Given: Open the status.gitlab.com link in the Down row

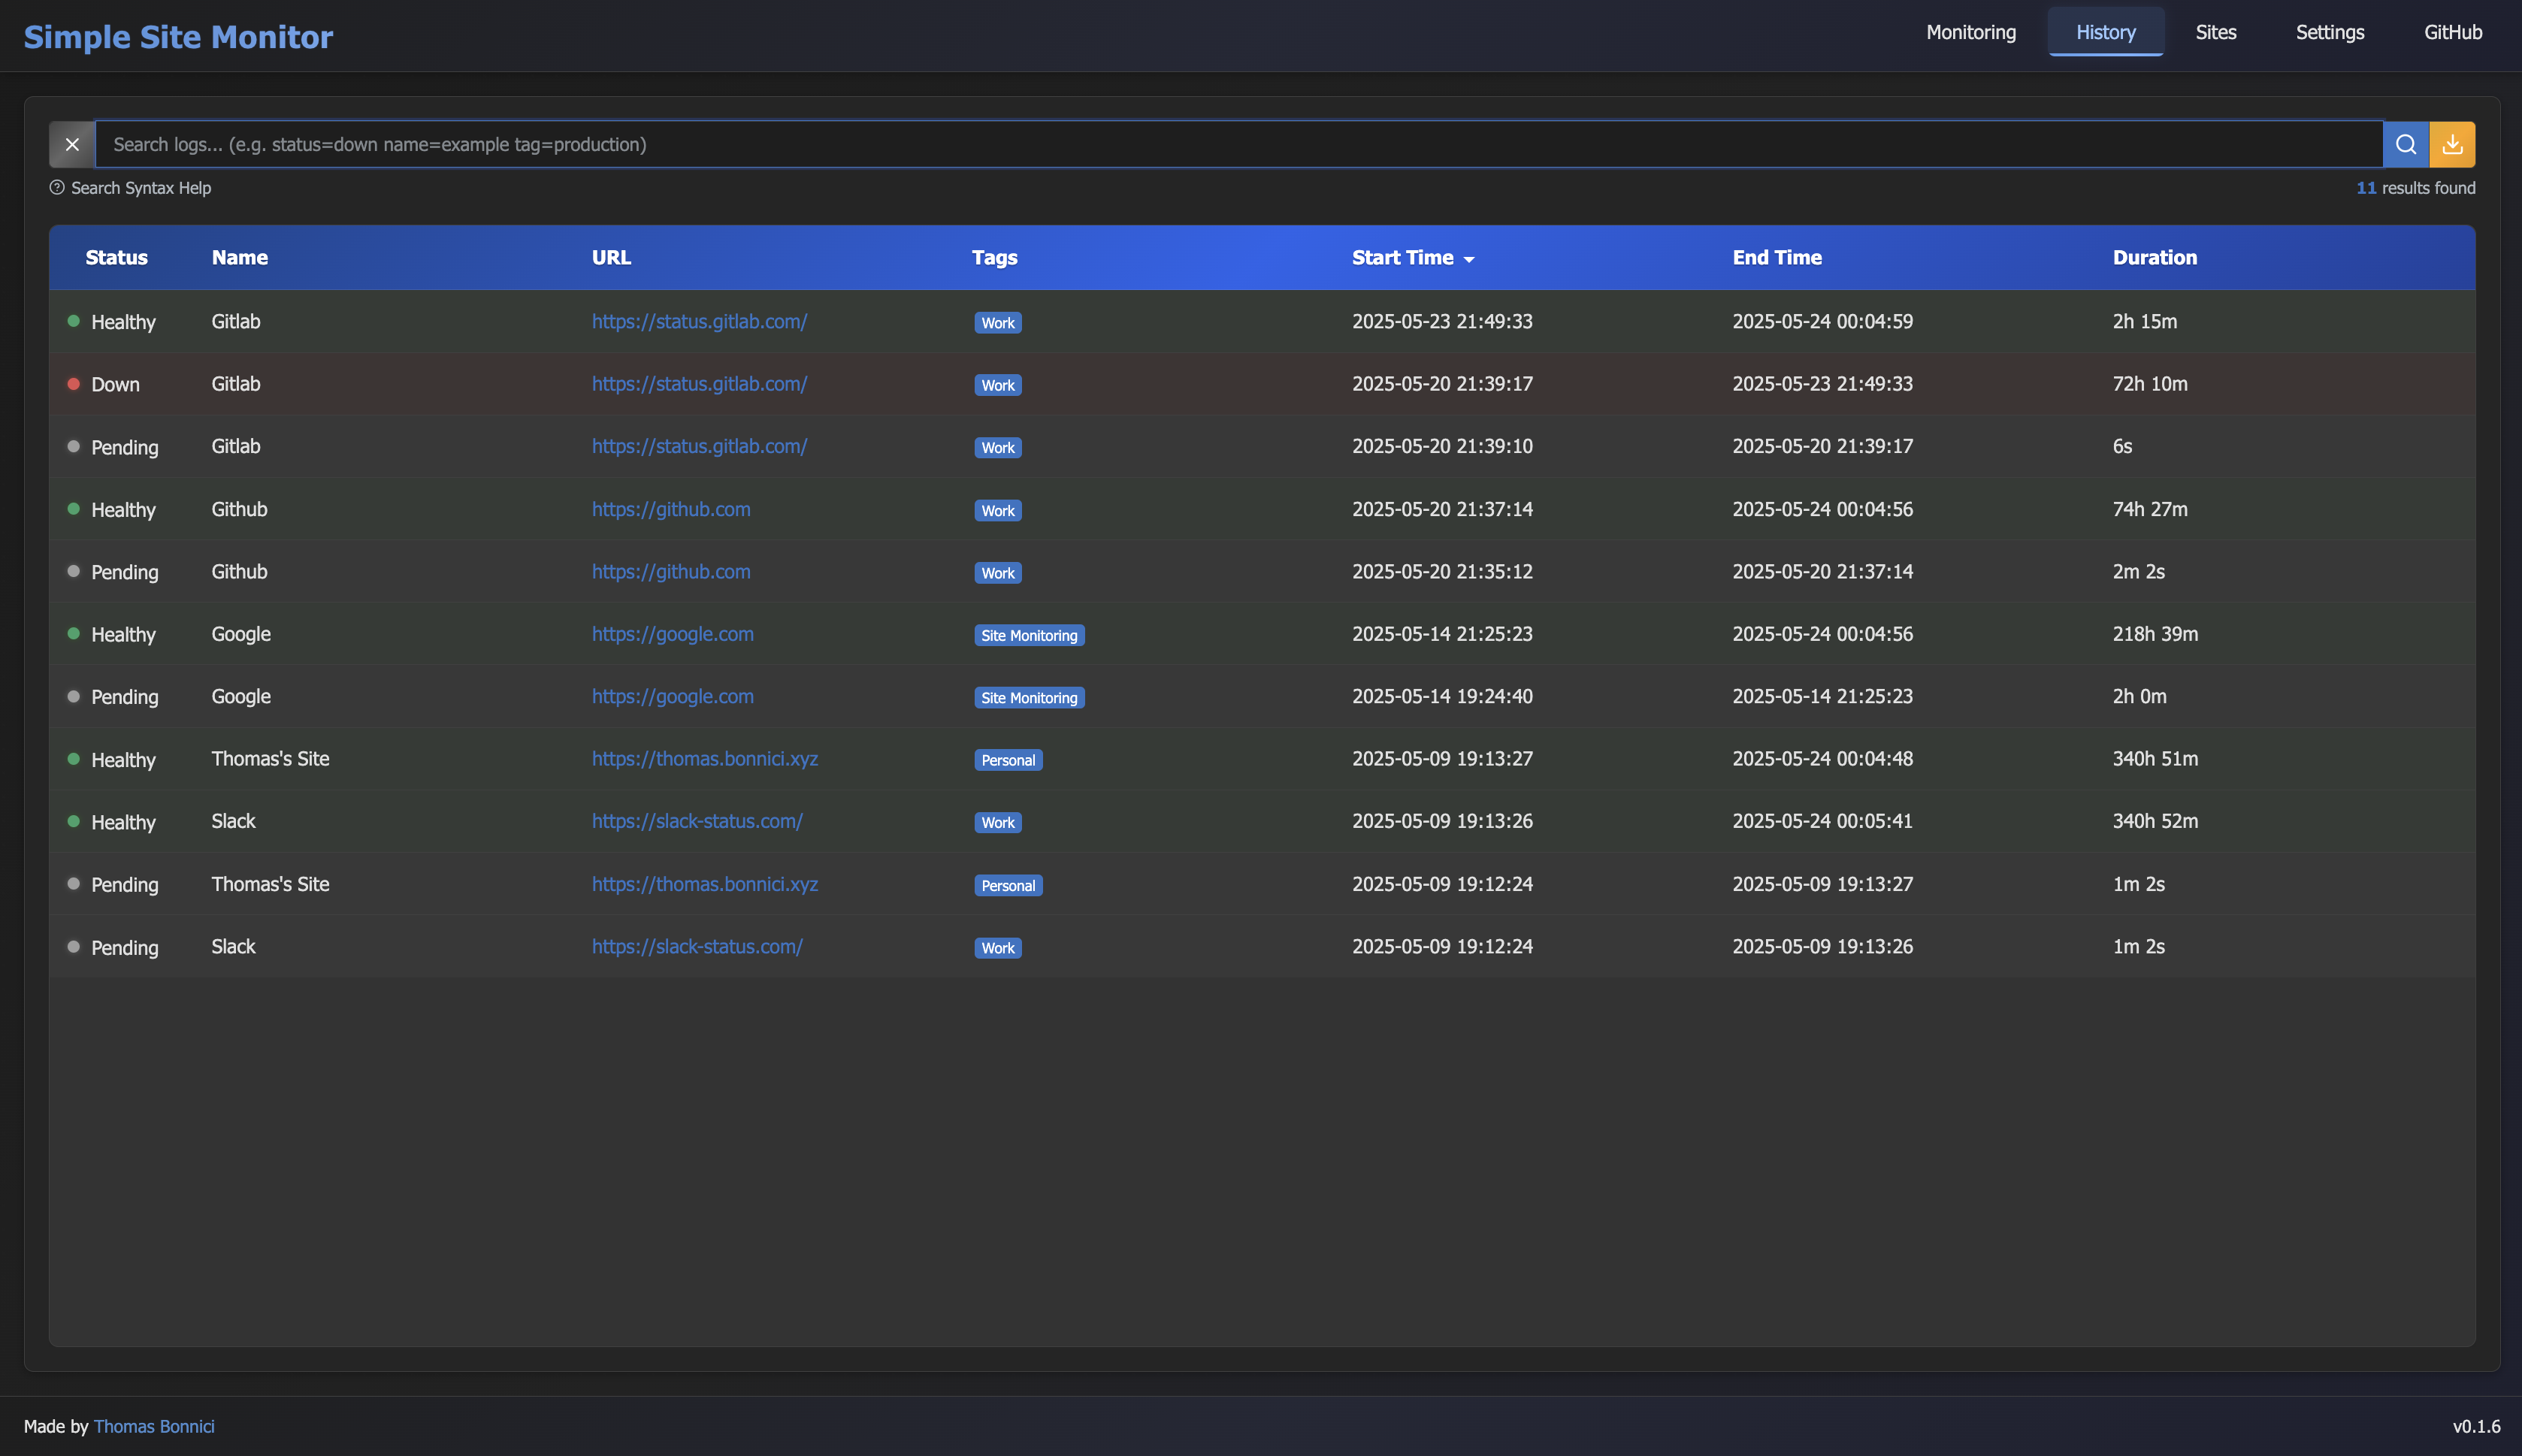Looking at the screenshot, I should 699,384.
